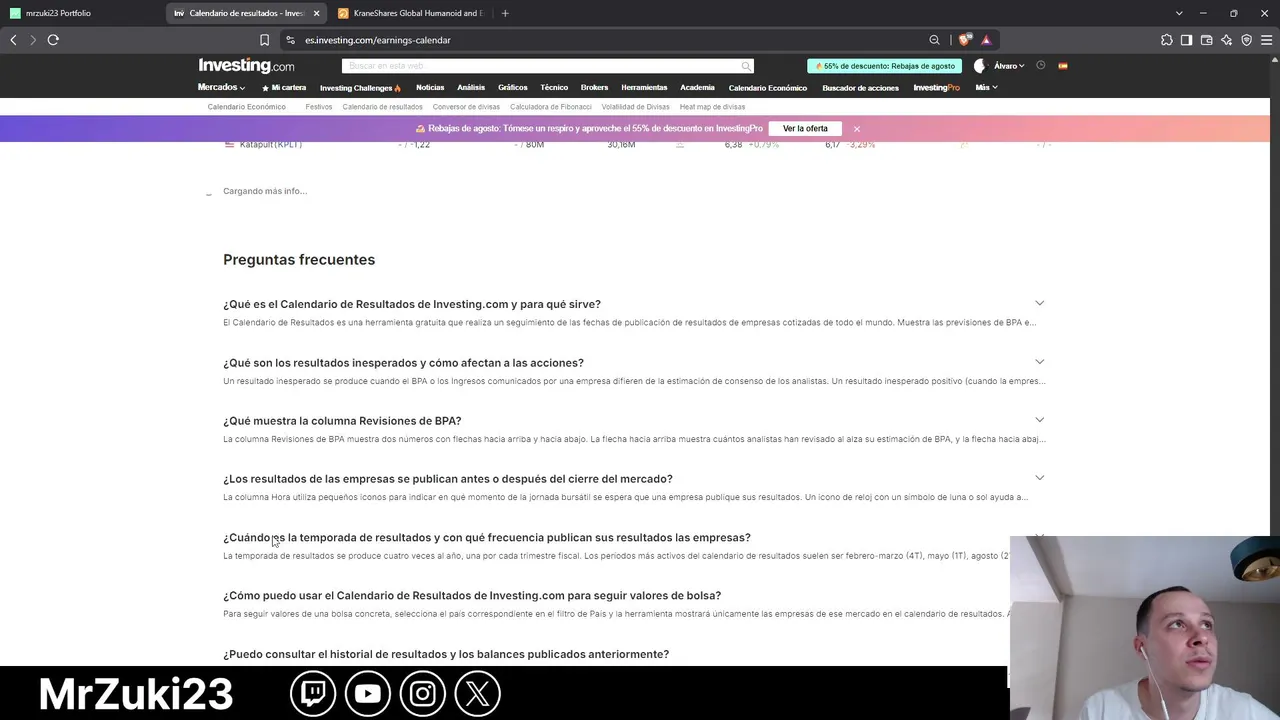Open the Técnico menu item
Viewport: 1280px width, 720px height.
click(x=554, y=88)
